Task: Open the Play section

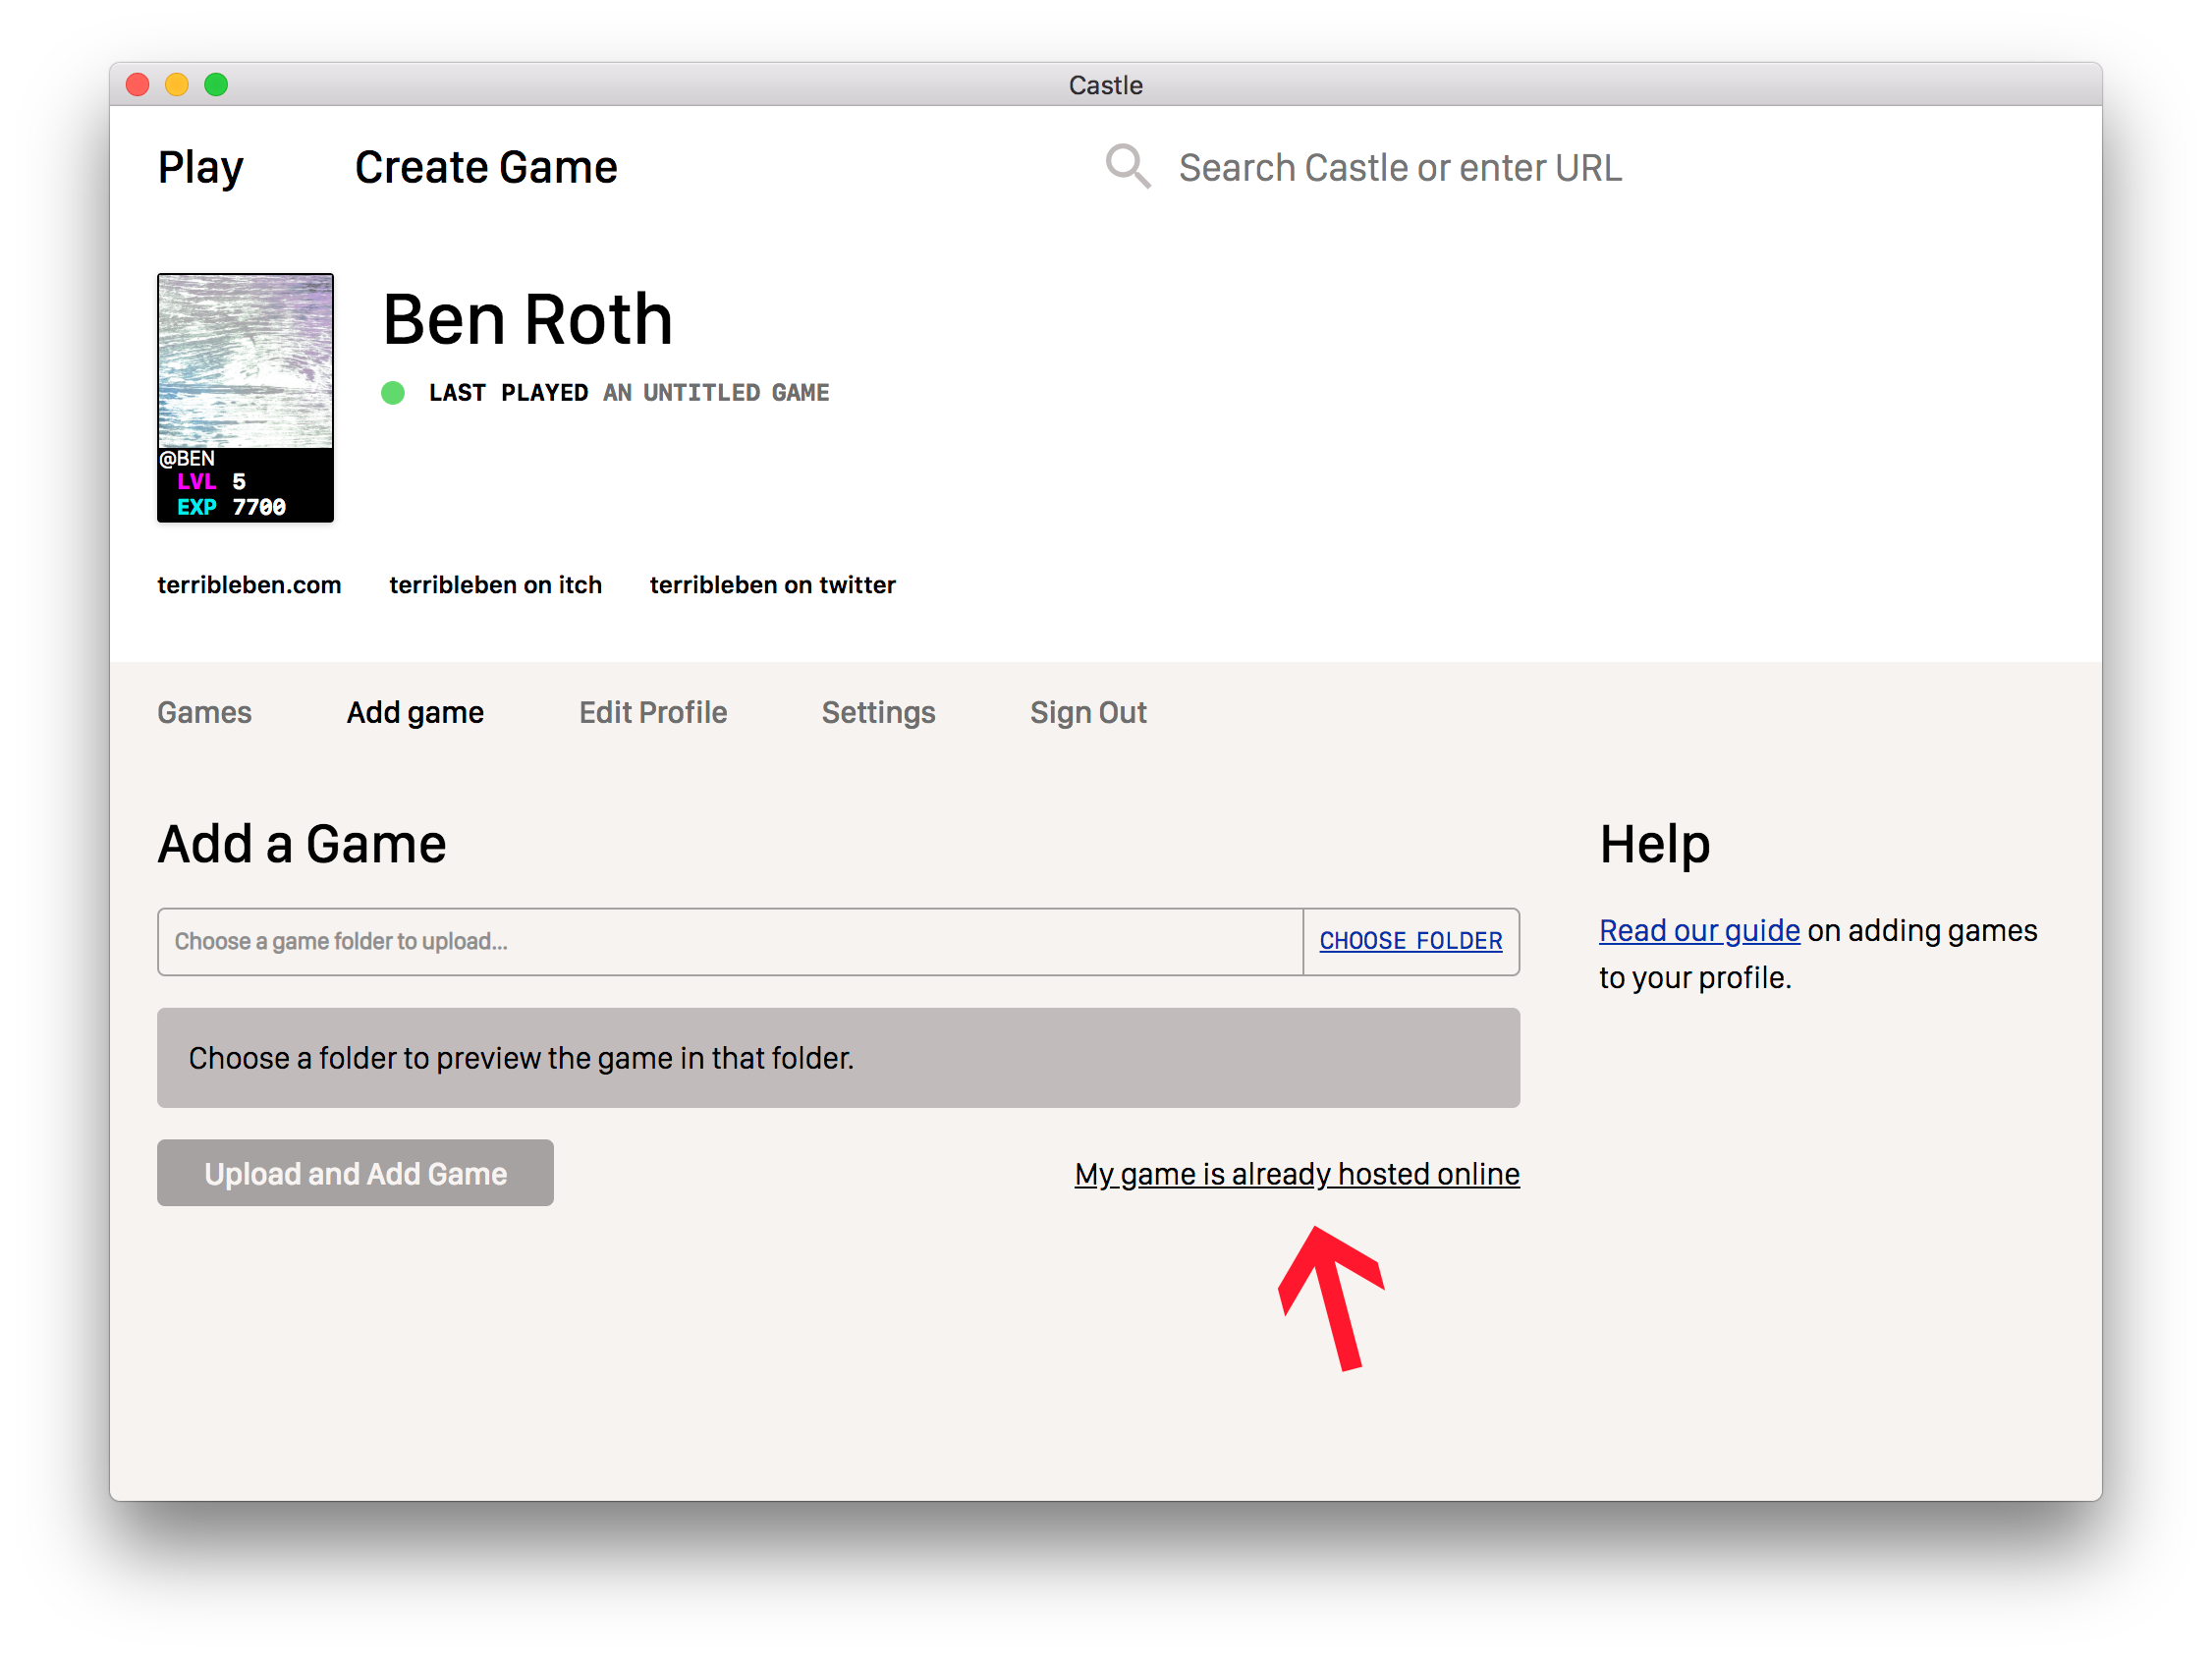Action: [x=200, y=167]
